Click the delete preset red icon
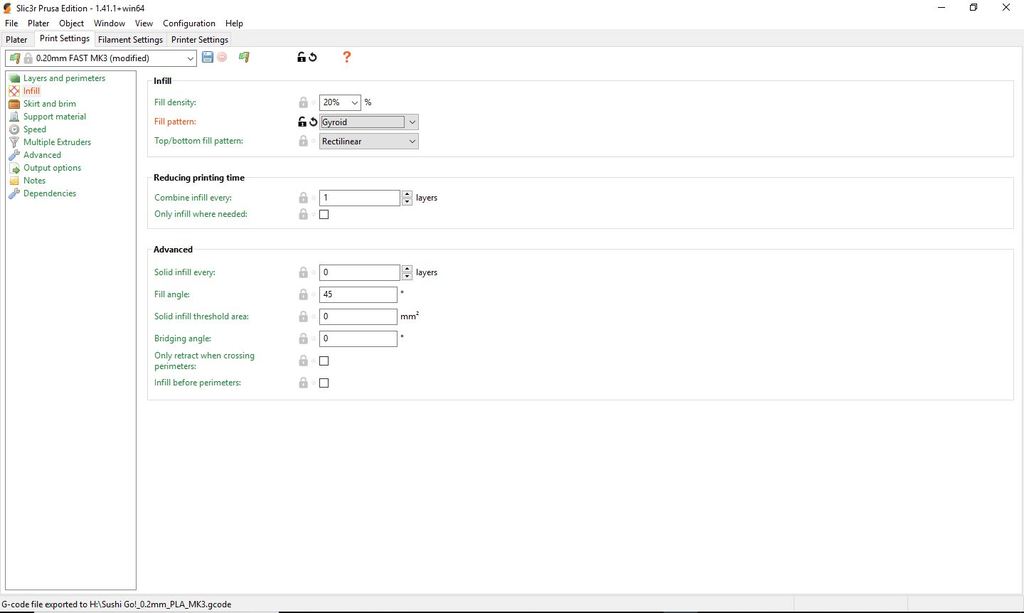The height and width of the screenshot is (613, 1024). (222, 57)
